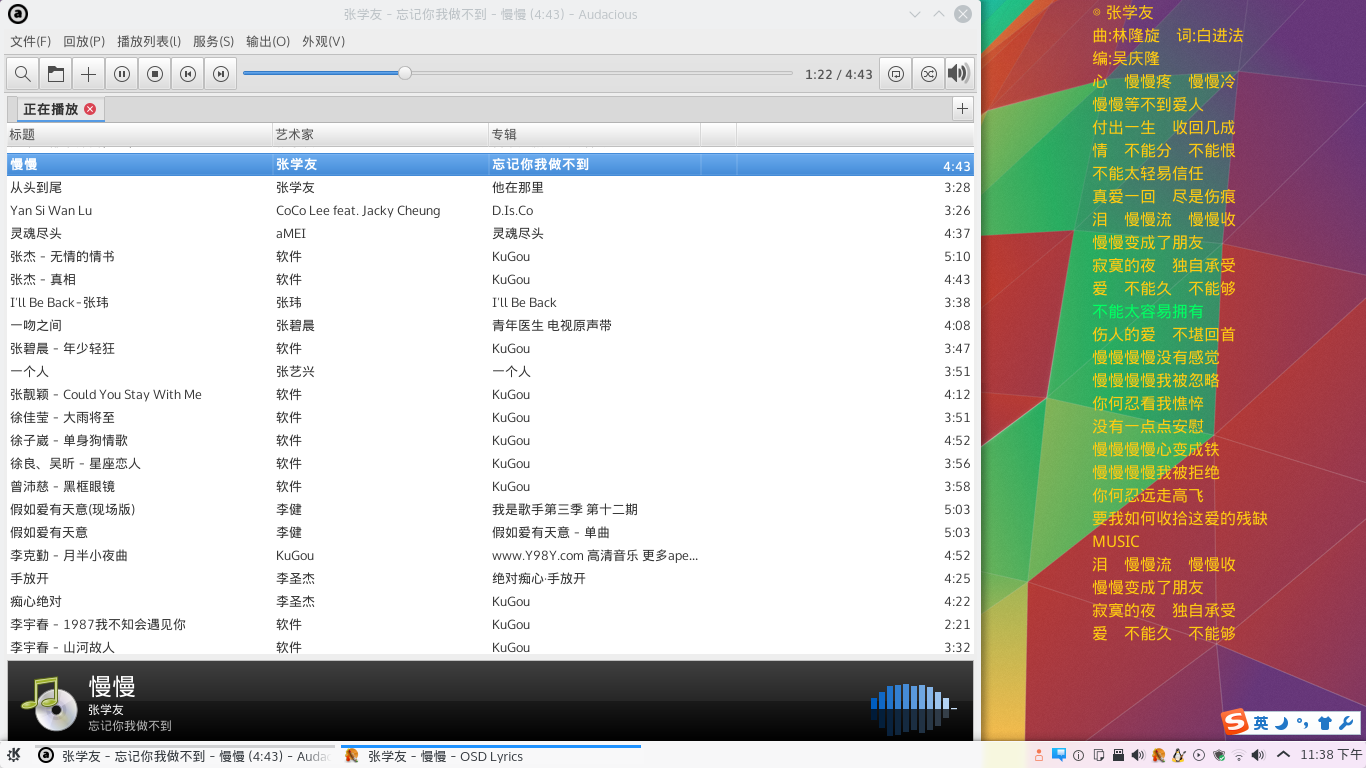Skip to the previous track
The image size is (1366, 768).
point(188,74)
